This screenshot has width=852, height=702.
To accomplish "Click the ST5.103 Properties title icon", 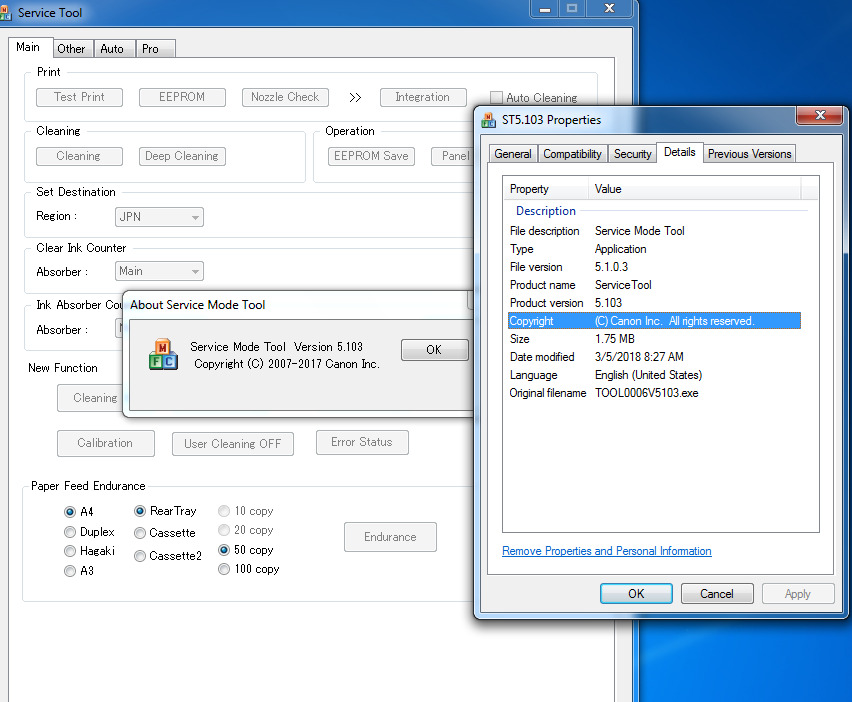I will point(488,120).
